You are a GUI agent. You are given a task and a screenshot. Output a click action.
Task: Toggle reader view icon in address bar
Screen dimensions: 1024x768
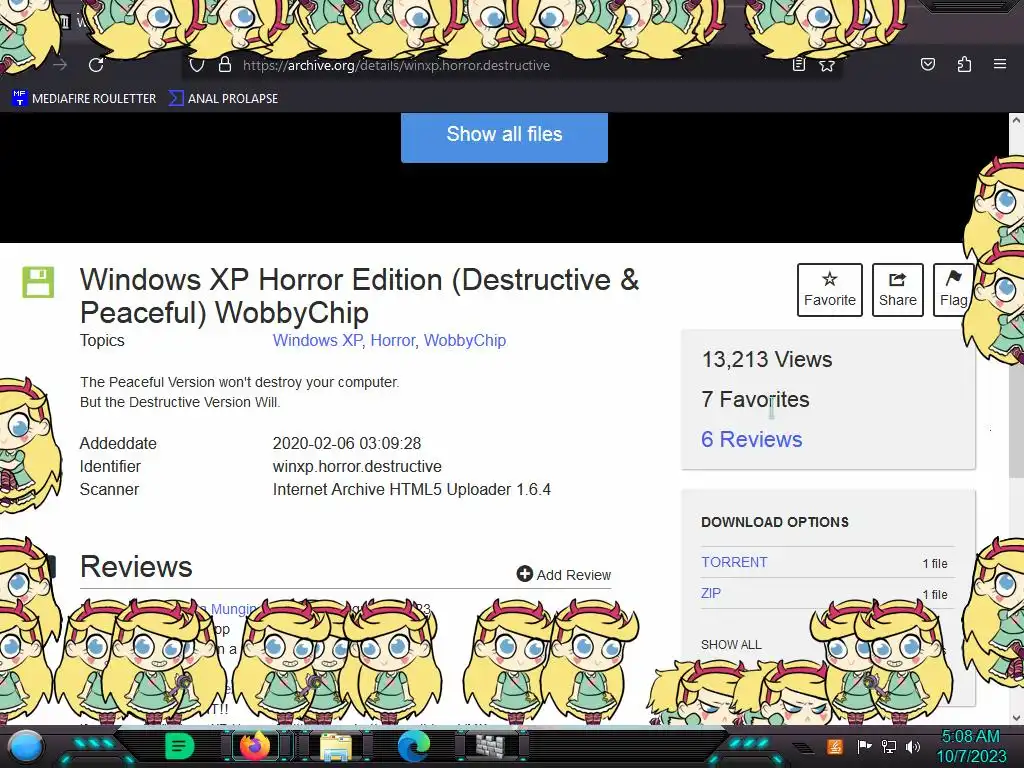point(798,65)
